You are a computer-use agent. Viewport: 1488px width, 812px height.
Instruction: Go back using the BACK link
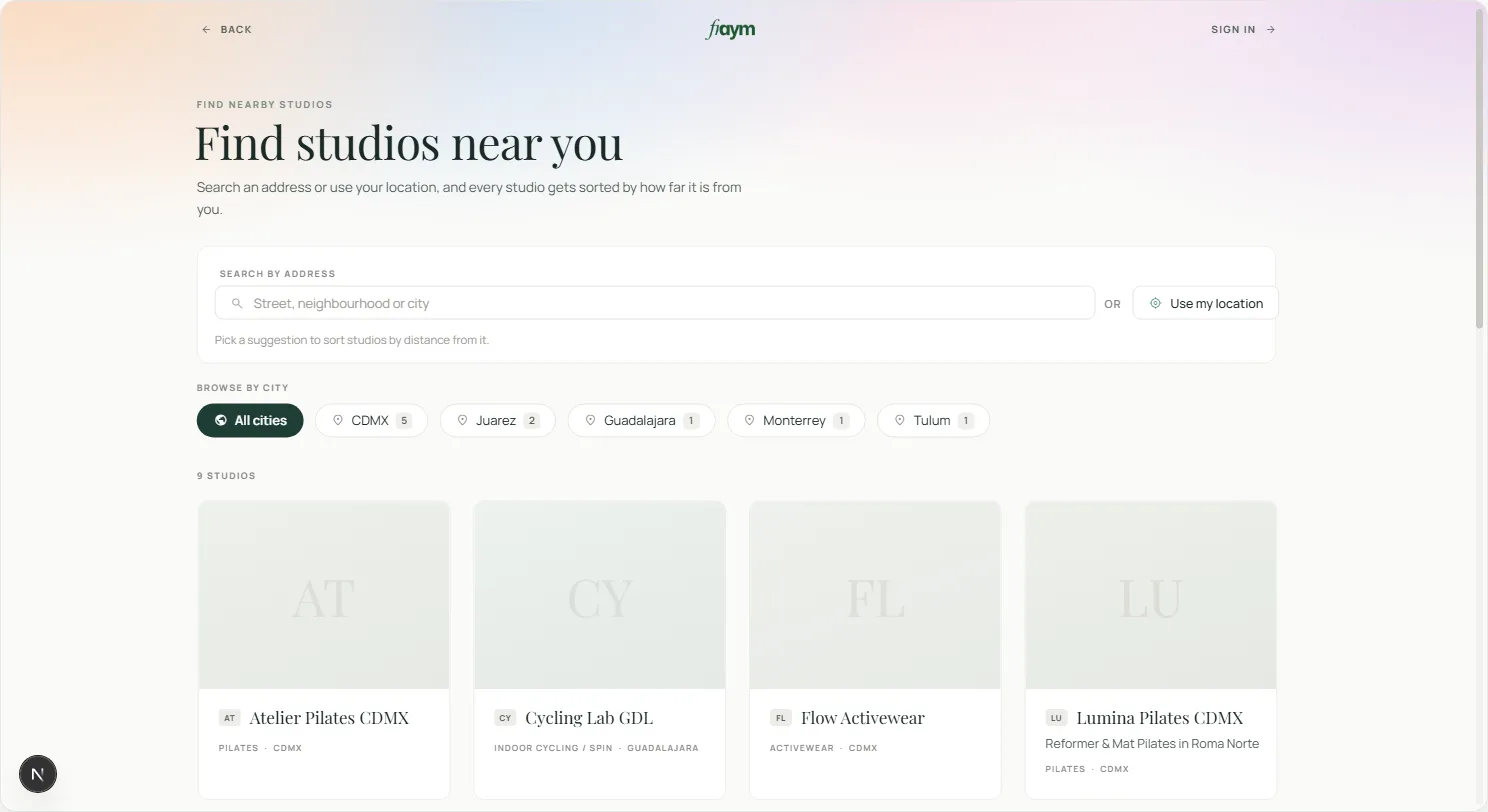tap(227, 30)
